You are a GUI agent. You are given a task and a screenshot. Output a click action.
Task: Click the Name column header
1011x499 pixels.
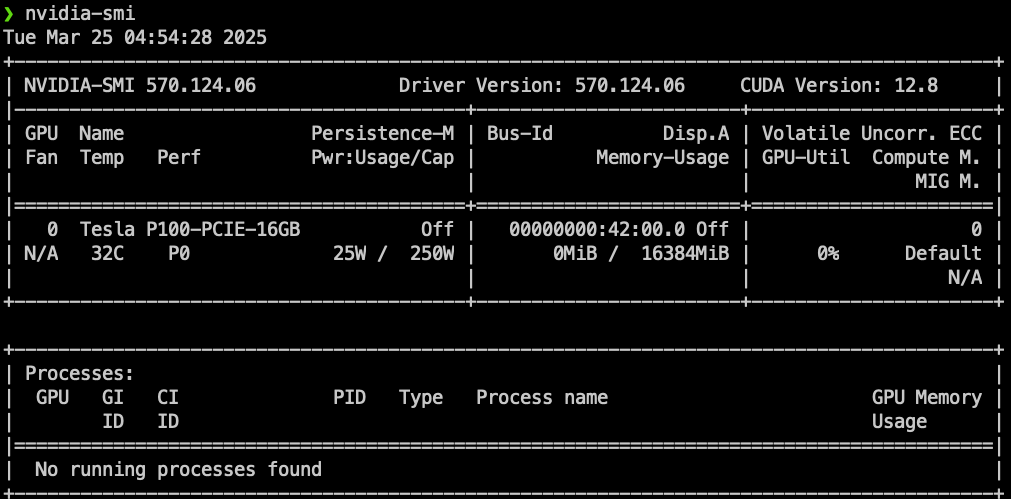102,133
